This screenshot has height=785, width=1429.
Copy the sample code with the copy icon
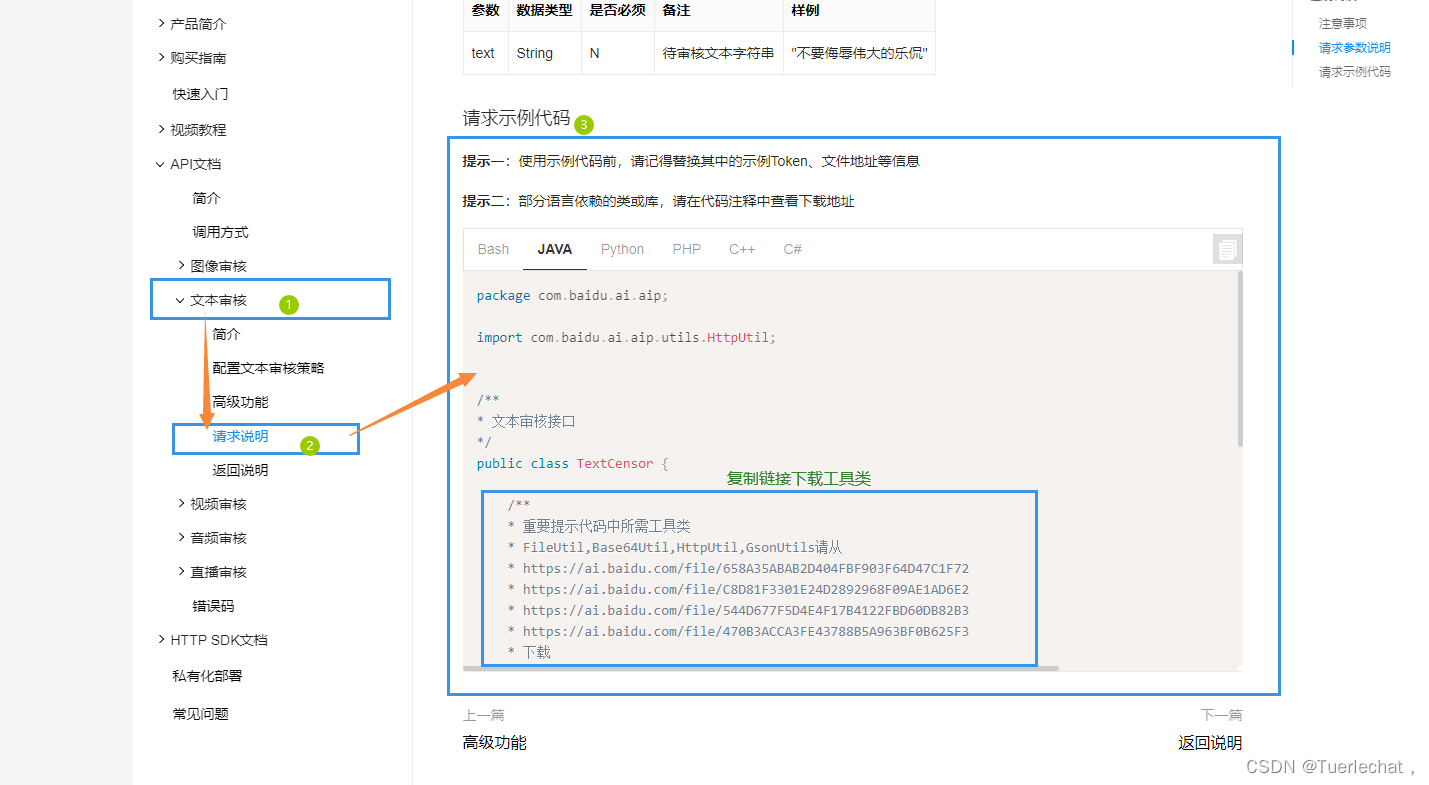click(1227, 249)
